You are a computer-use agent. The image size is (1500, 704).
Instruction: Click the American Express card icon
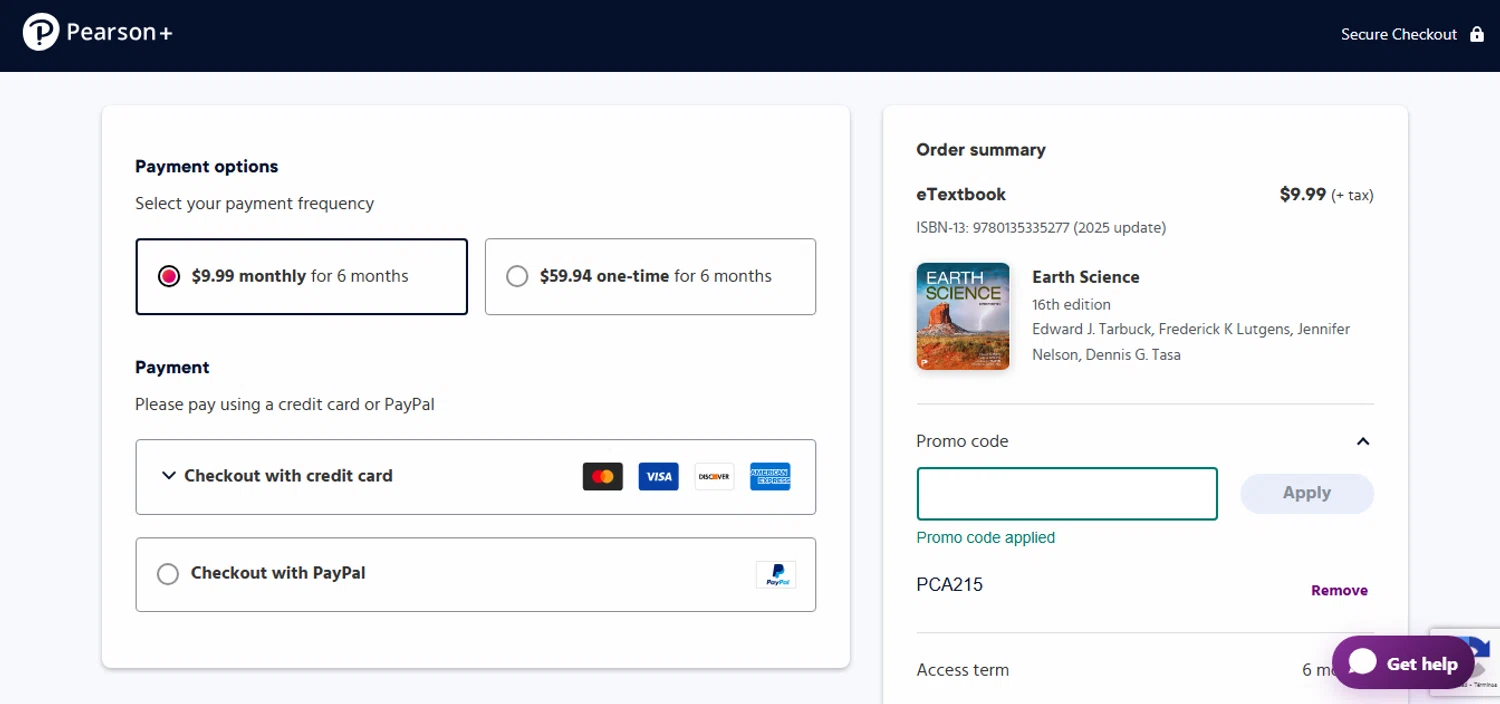(x=770, y=477)
